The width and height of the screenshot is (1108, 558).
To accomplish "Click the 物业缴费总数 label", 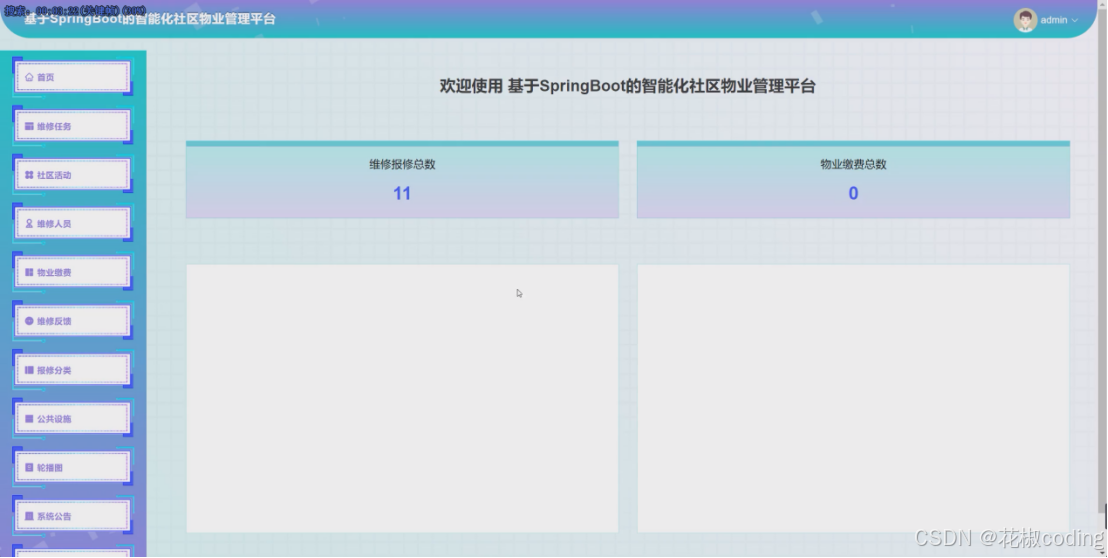I will click(853, 164).
